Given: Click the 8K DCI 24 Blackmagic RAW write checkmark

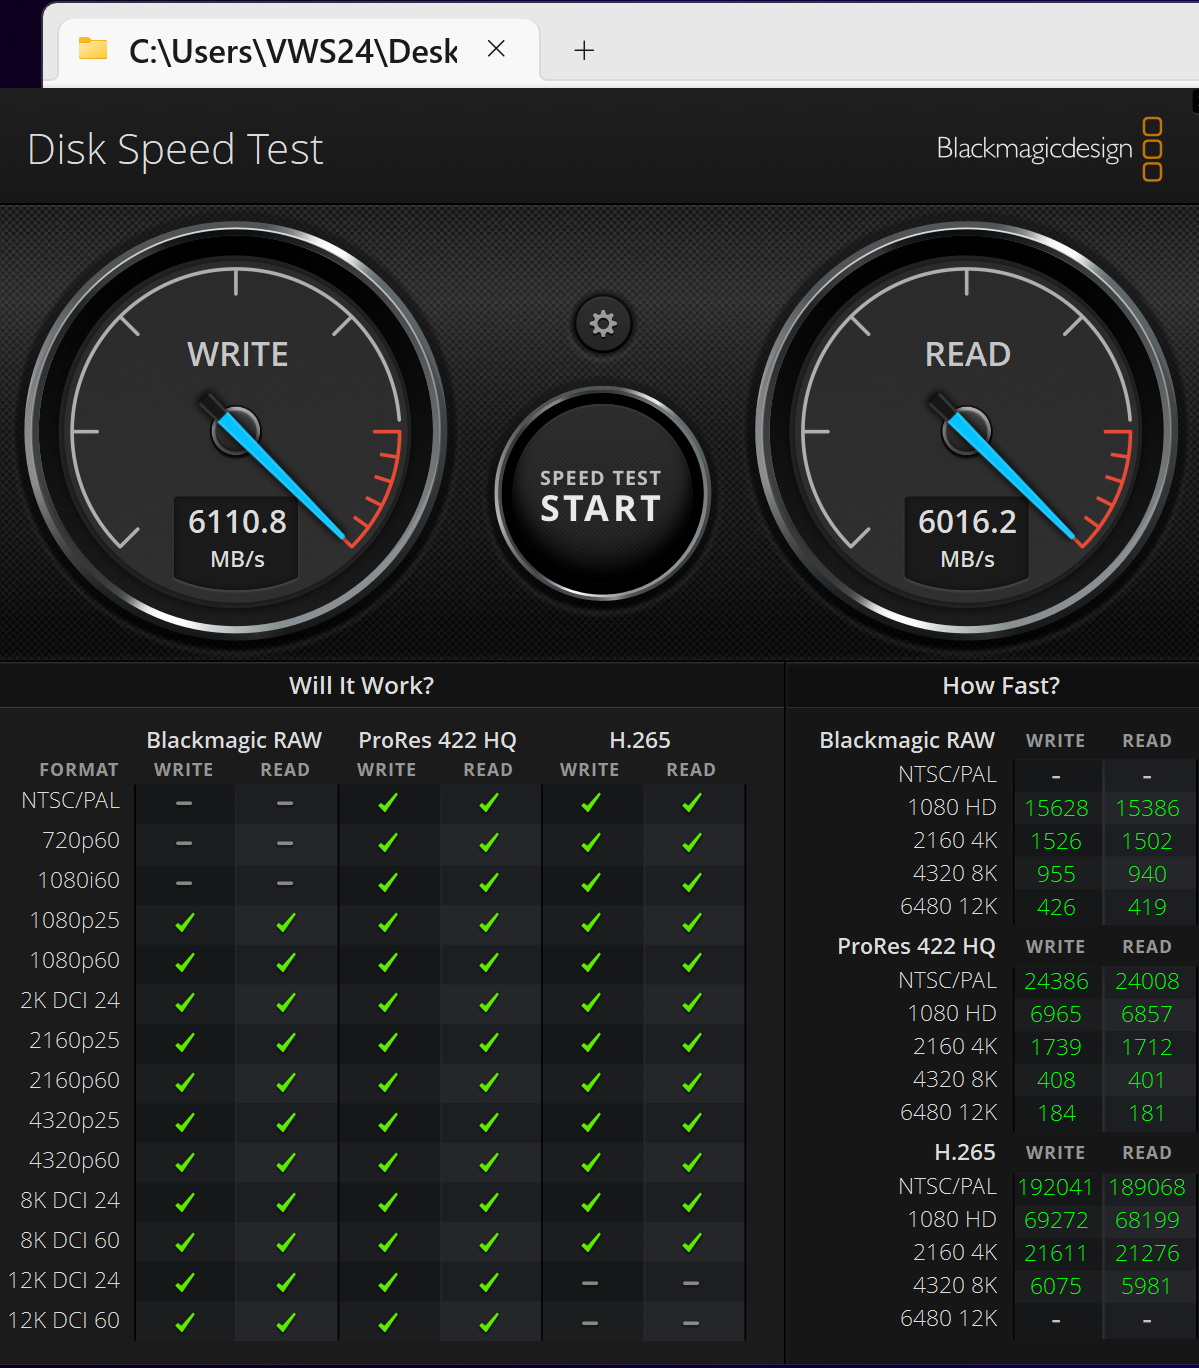Looking at the screenshot, I should coord(185,1203).
